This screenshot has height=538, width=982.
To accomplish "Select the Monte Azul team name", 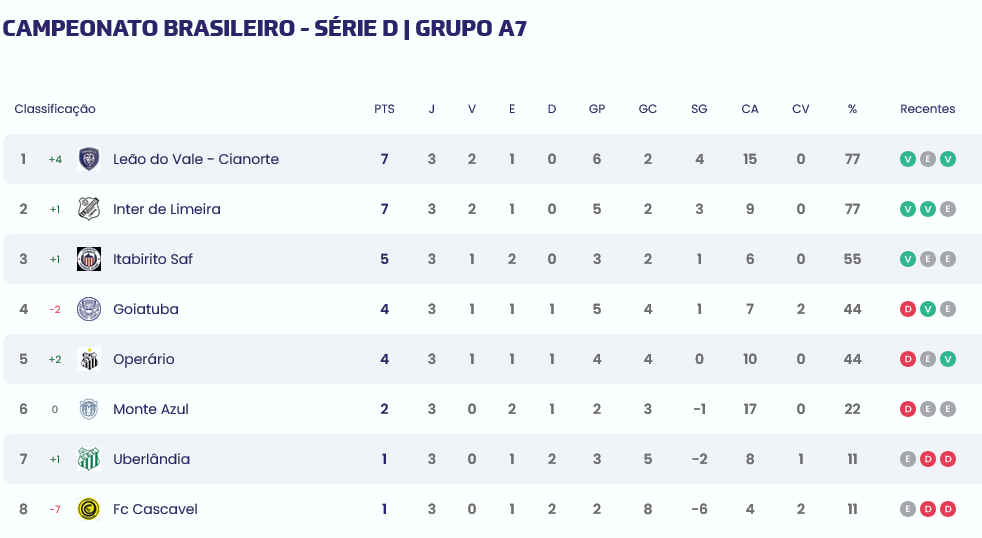I will (151, 409).
